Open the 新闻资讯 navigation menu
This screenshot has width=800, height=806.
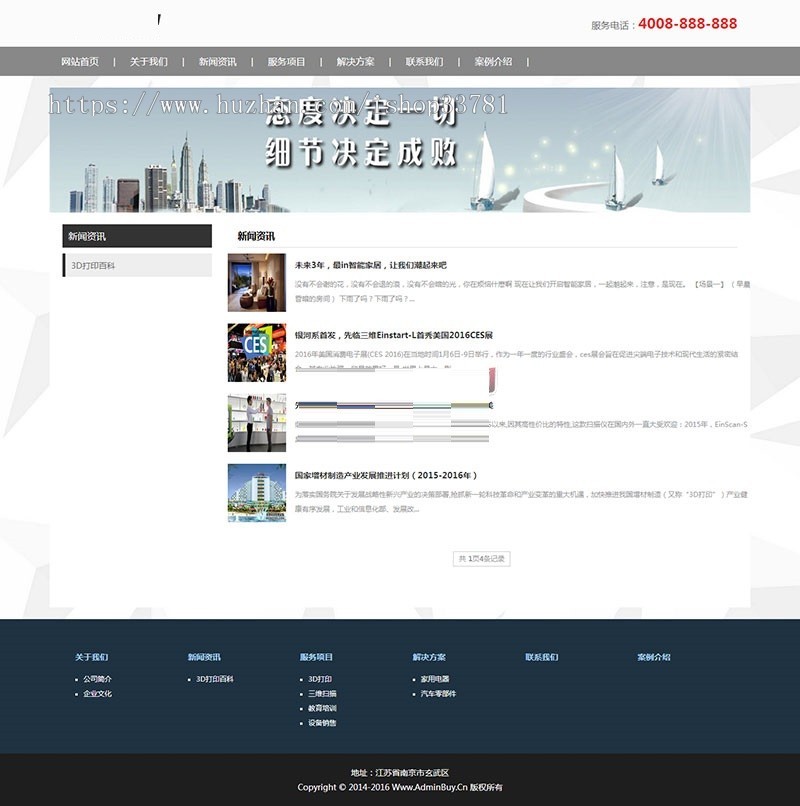click(216, 60)
